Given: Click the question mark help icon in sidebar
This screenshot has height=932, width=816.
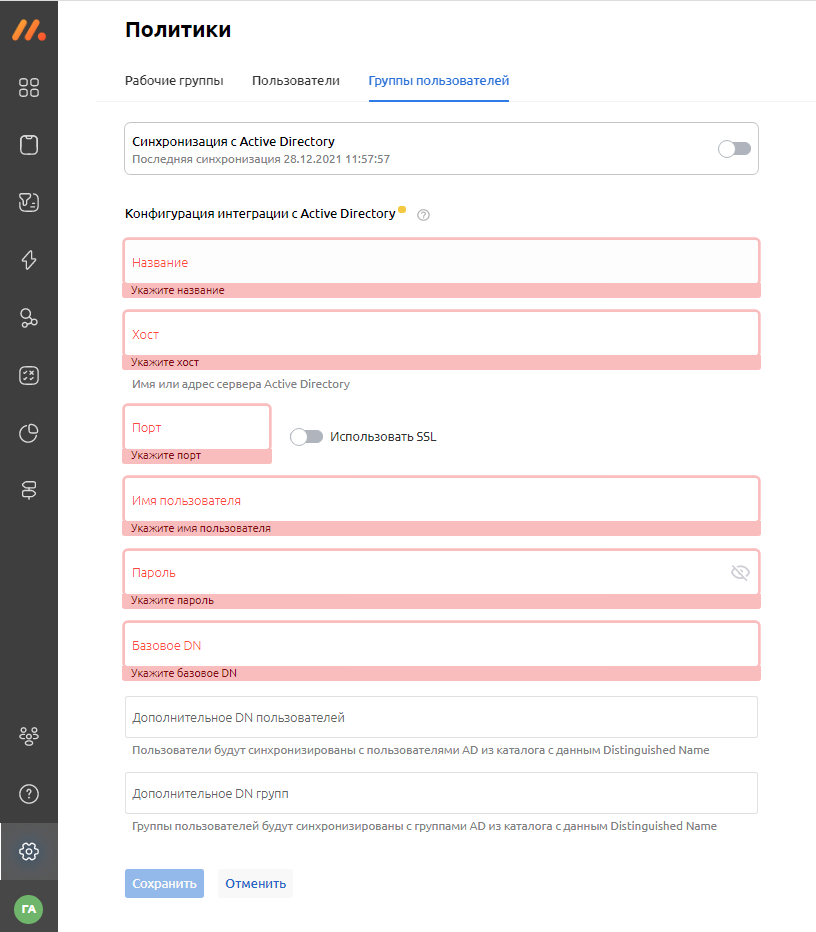Looking at the screenshot, I should 29,794.
